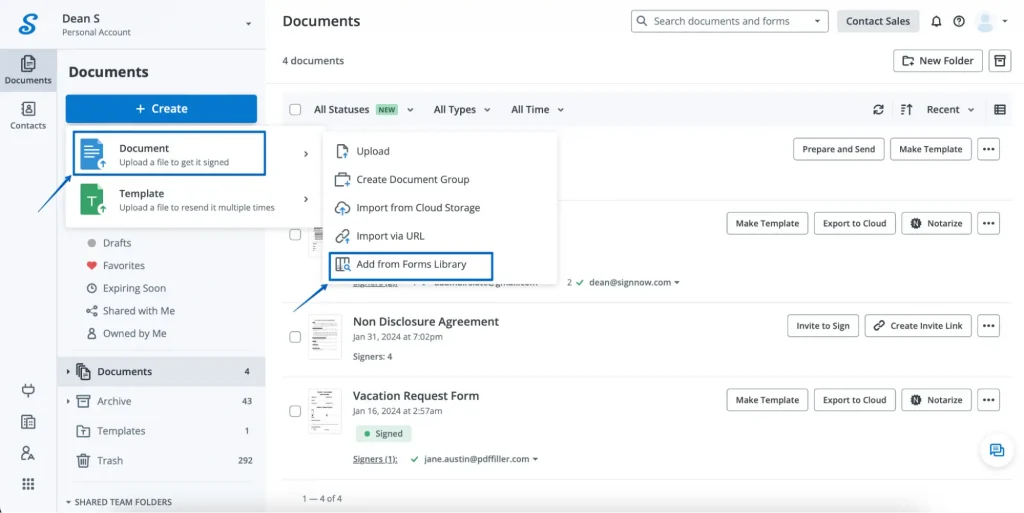Select the Vacation Request Form checkbox
The height and width of the screenshot is (513, 1024).
(295, 411)
